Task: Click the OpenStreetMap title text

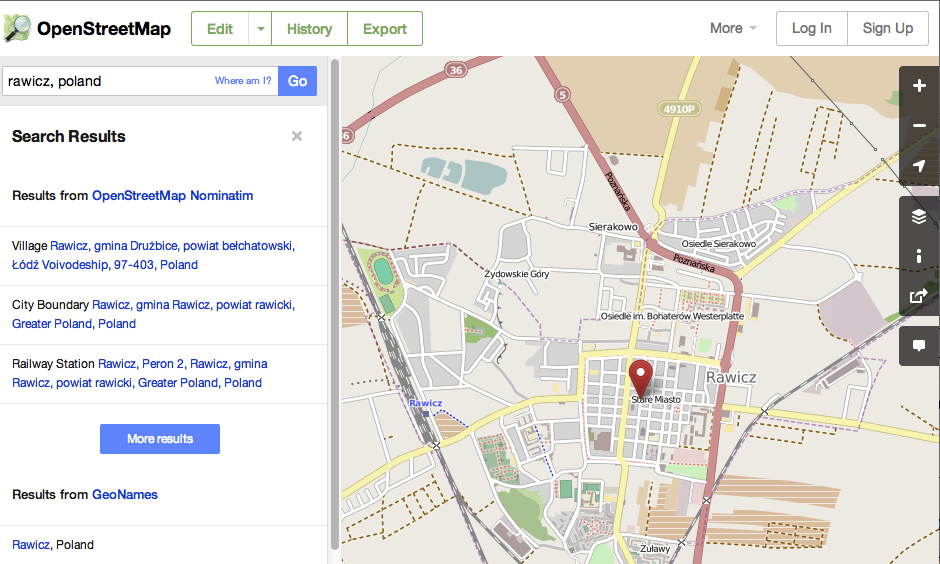Action: (x=104, y=28)
